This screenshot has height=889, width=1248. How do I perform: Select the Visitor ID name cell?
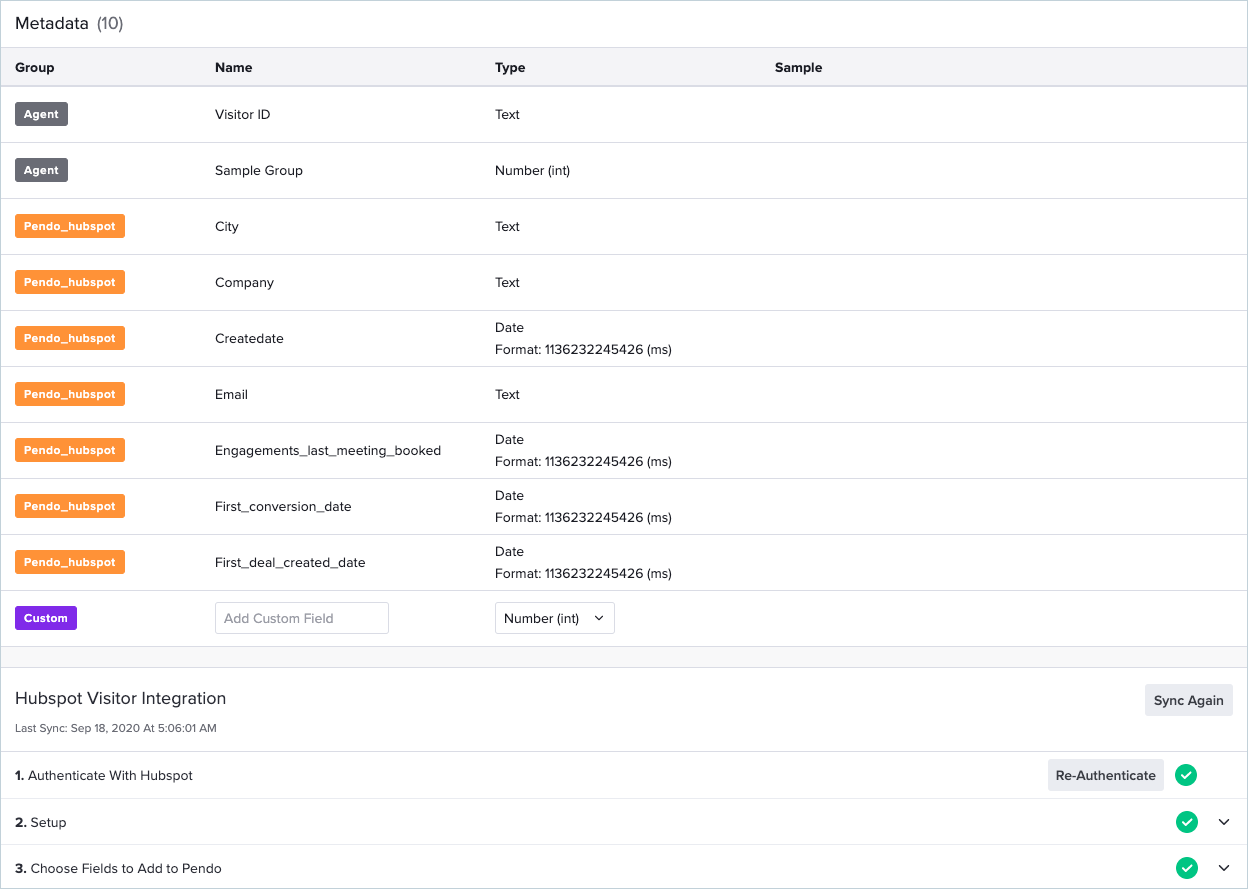click(x=243, y=114)
